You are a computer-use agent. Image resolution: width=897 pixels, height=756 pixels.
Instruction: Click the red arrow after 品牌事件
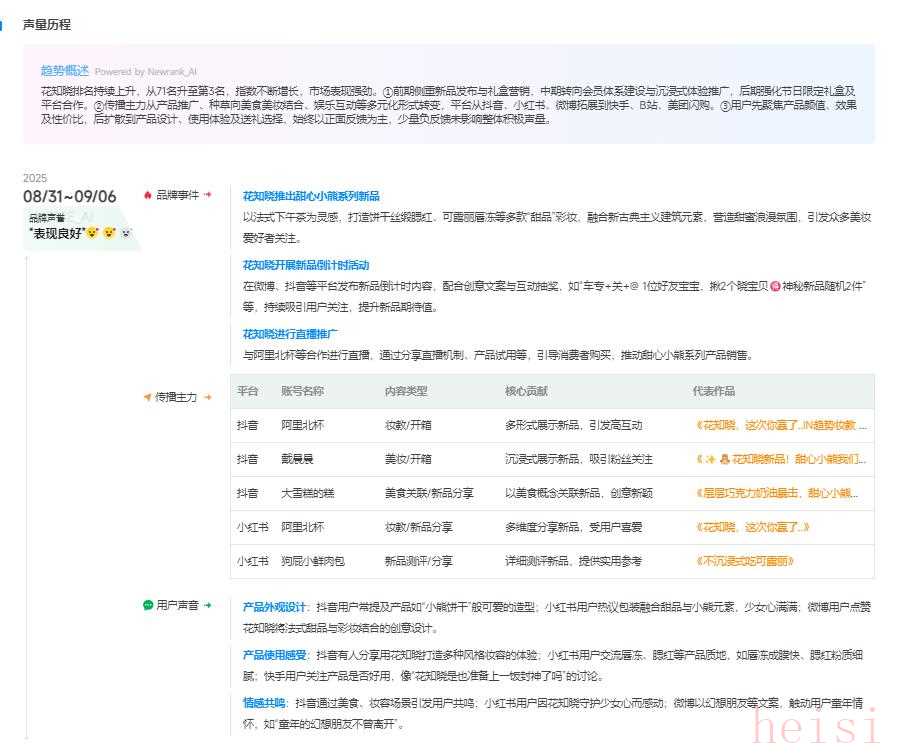point(208,195)
